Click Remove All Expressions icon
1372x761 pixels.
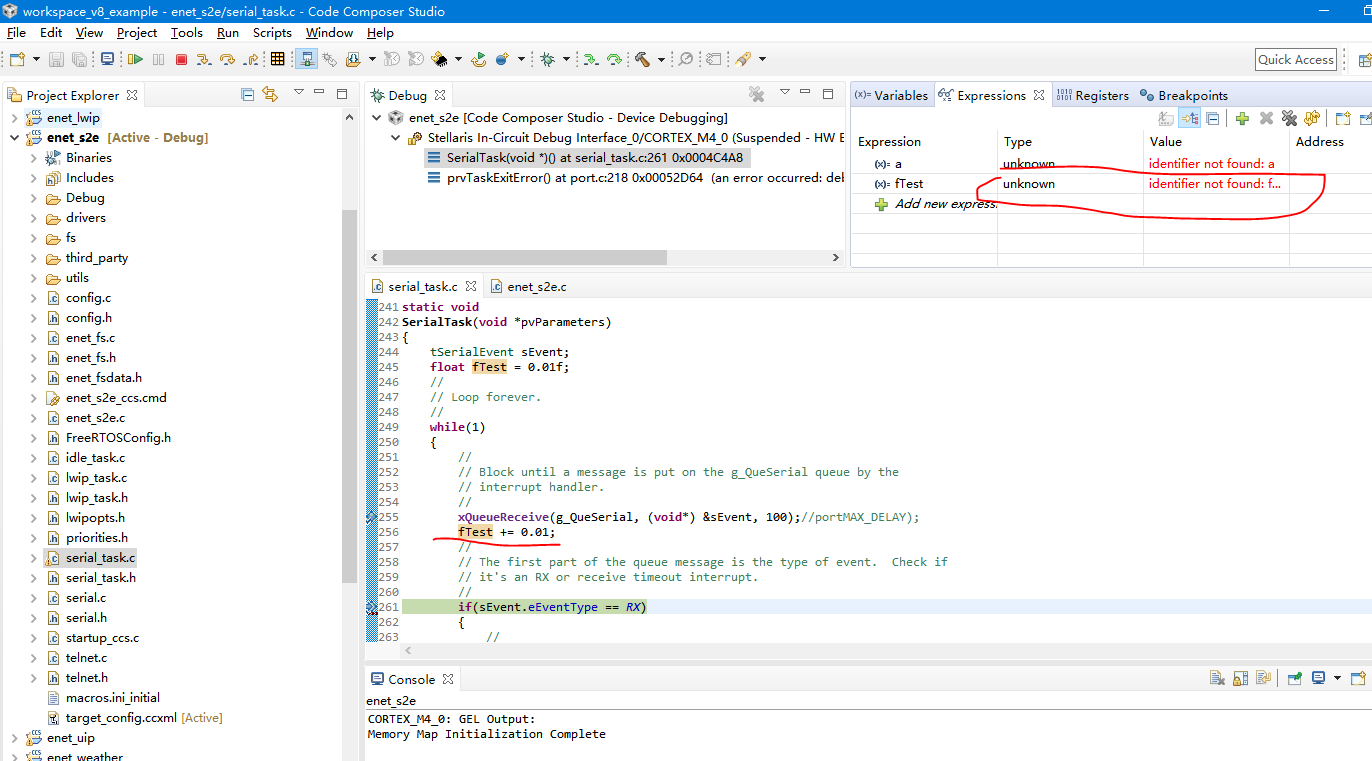[x=1289, y=119]
